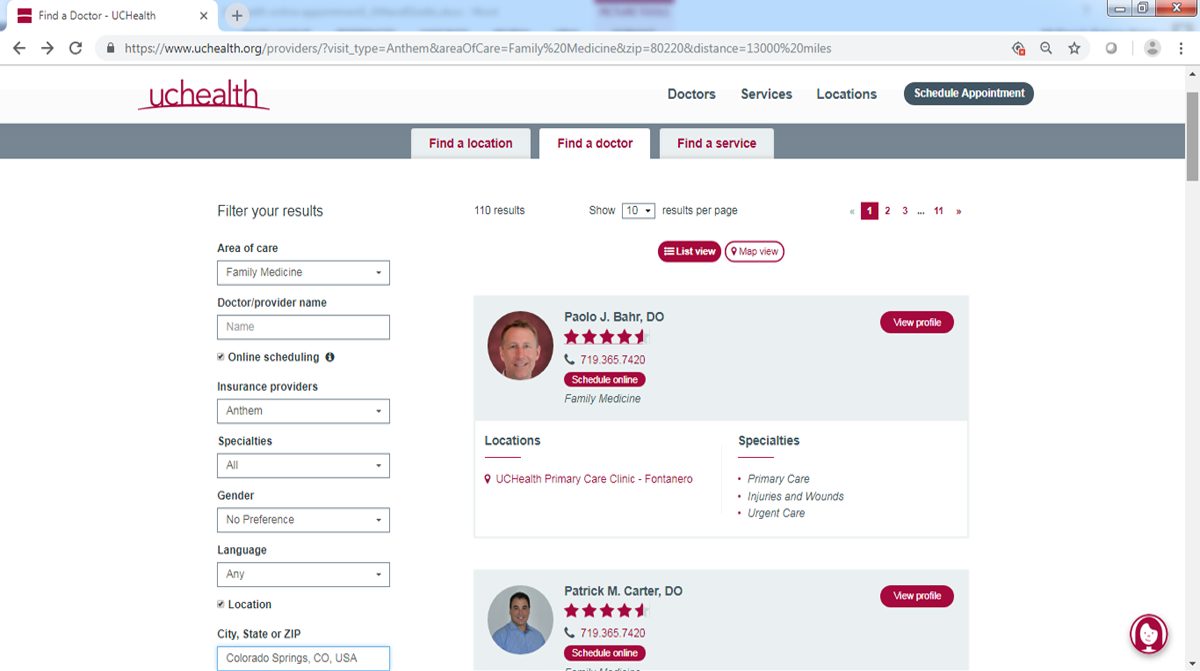This screenshot has height=671, width=1200.
Task: Click the Urgent Care specialty text
Action: (776, 513)
